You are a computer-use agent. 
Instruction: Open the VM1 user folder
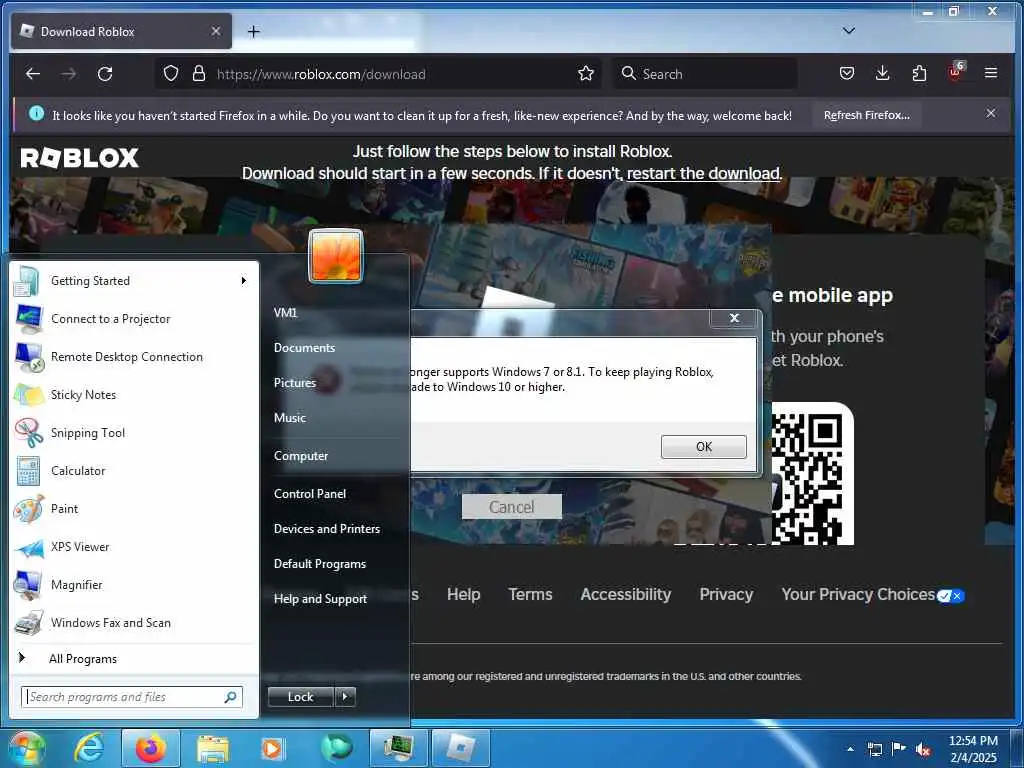coord(285,313)
